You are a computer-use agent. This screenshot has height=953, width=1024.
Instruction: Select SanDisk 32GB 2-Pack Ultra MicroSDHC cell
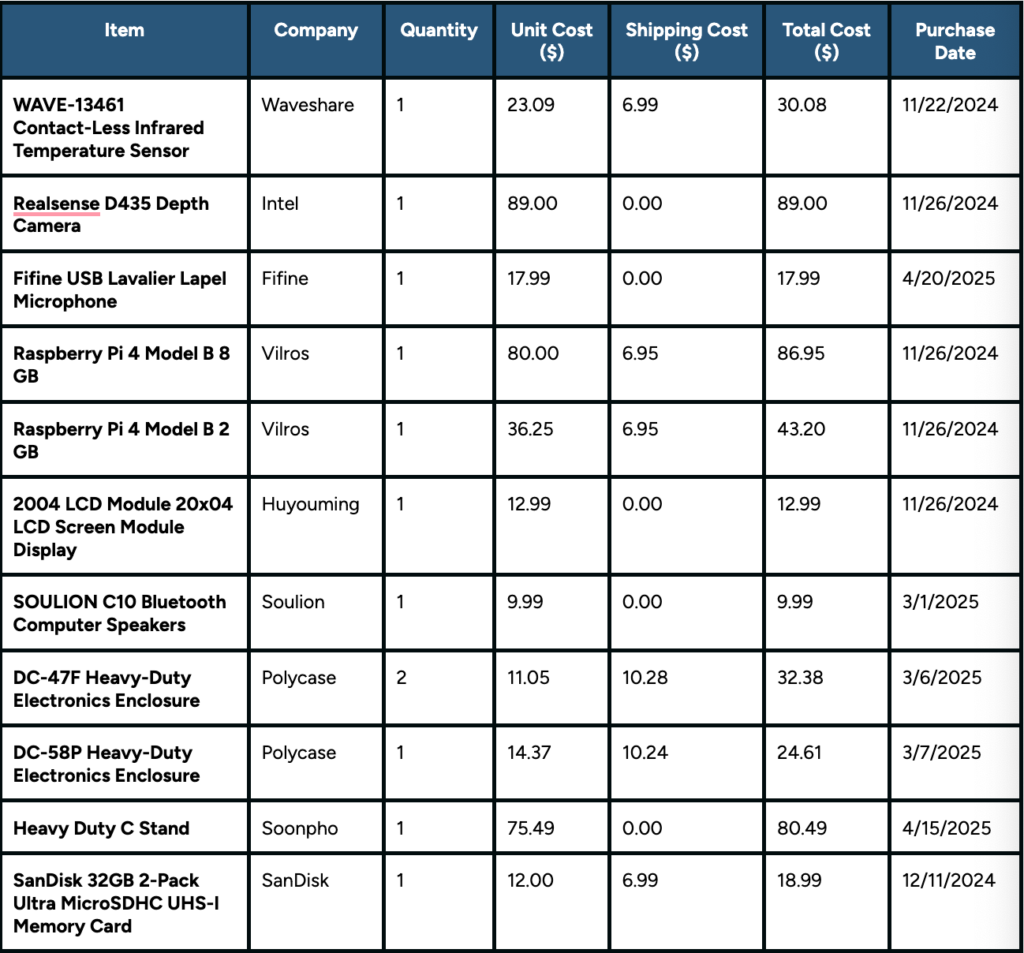click(124, 902)
